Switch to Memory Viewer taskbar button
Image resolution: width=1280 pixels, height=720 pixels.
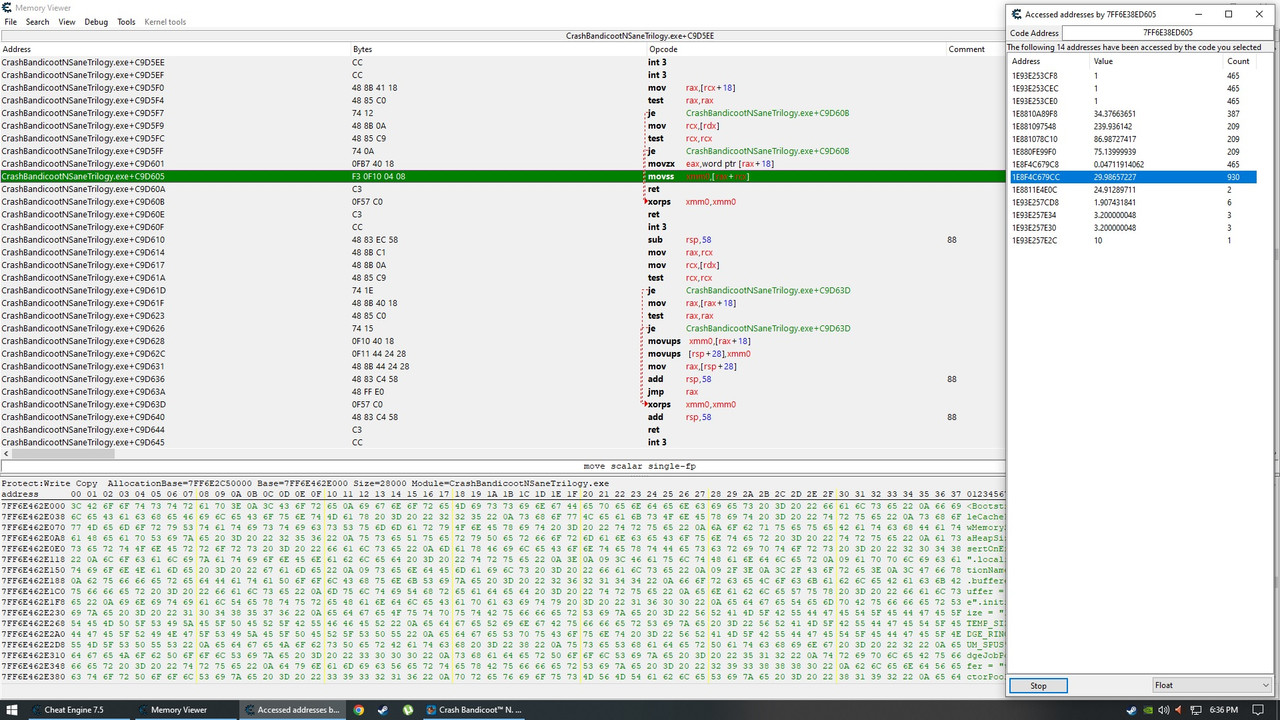click(186, 710)
